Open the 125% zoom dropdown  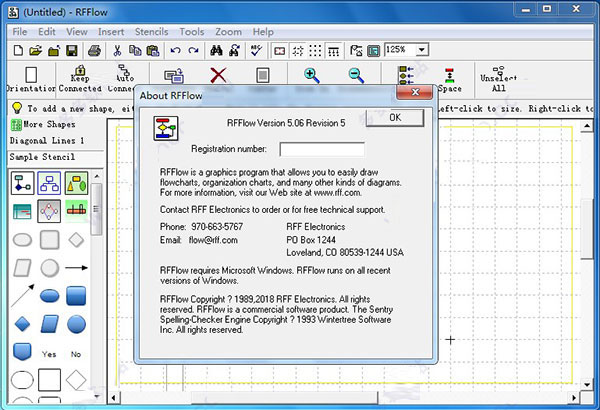[422, 50]
